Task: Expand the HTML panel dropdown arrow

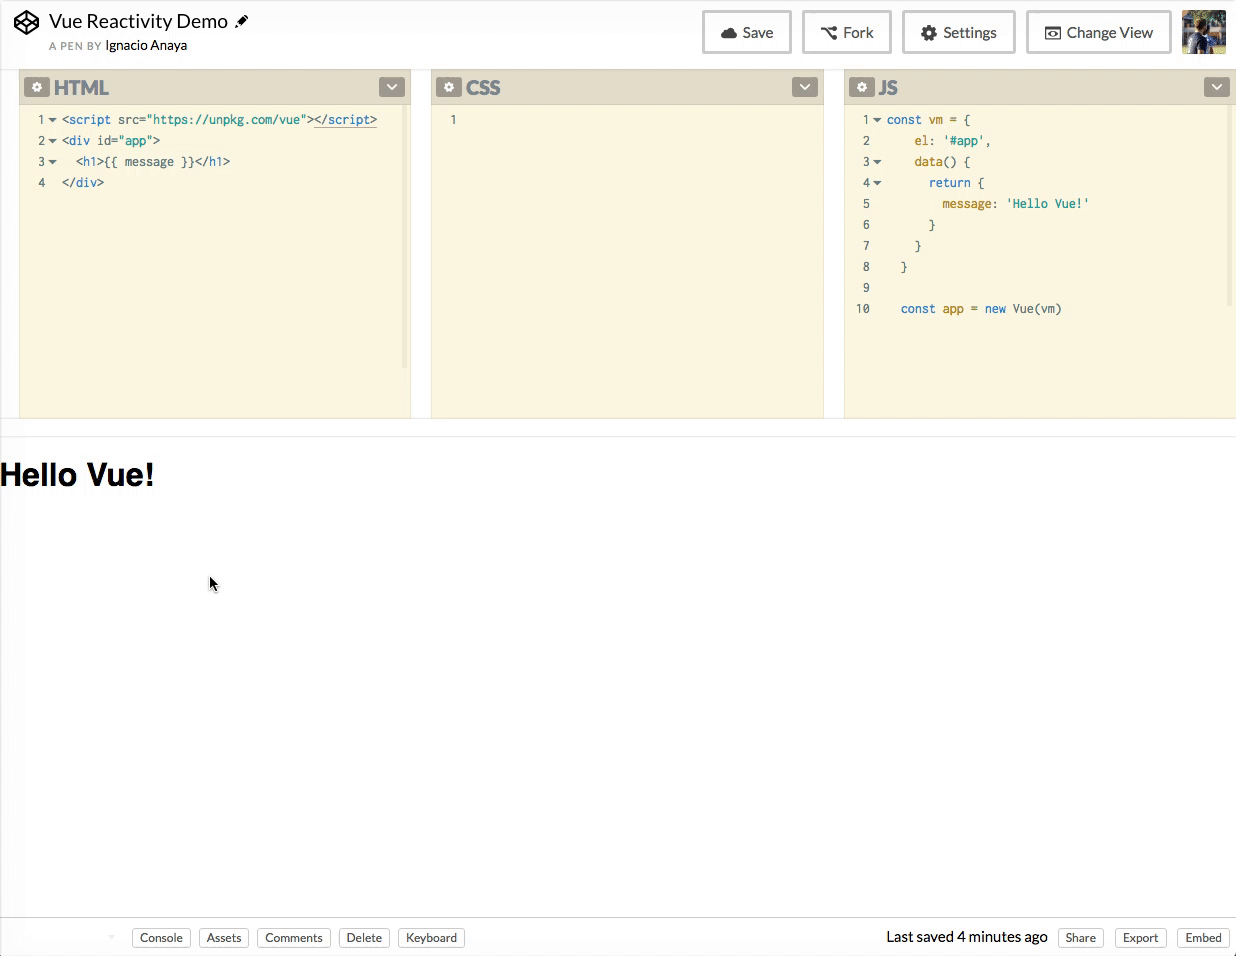Action: click(392, 87)
